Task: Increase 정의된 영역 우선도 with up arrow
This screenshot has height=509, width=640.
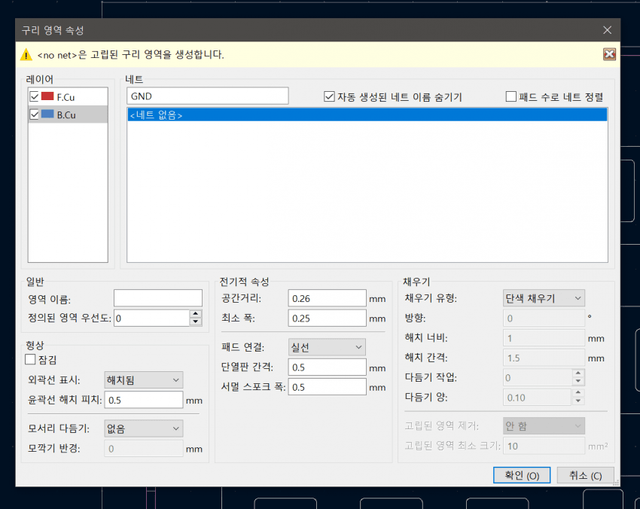Action: tap(194, 314)
